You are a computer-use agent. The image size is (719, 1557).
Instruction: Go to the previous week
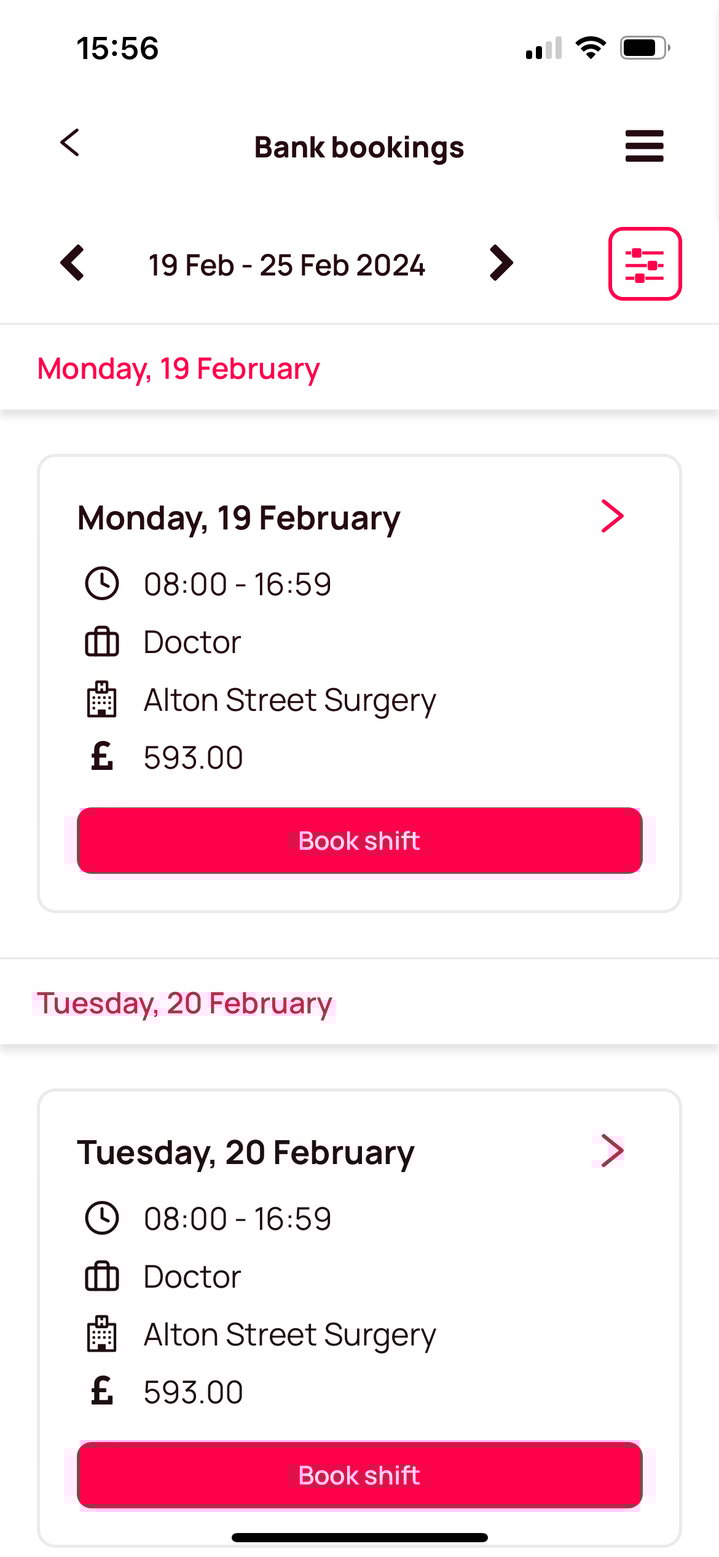click(70, 263)
